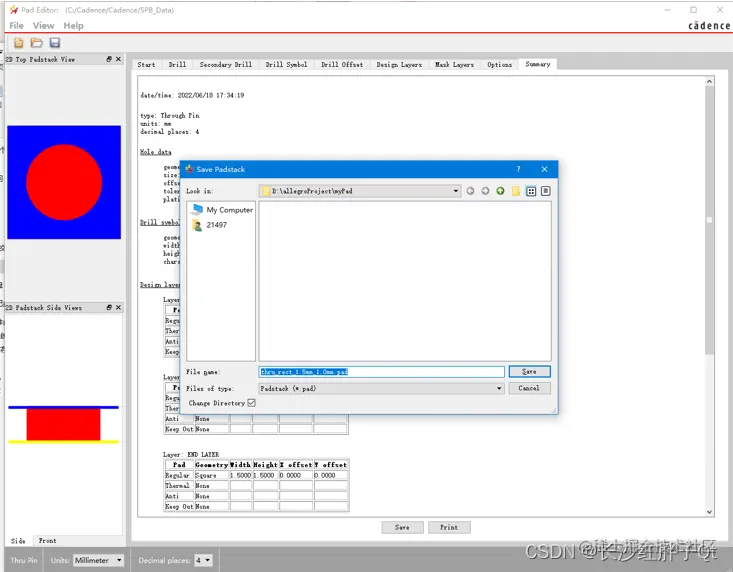Click Cancel in Save Padstack dialog
This screenshot has height=572, width=733.
click(529, 388)
